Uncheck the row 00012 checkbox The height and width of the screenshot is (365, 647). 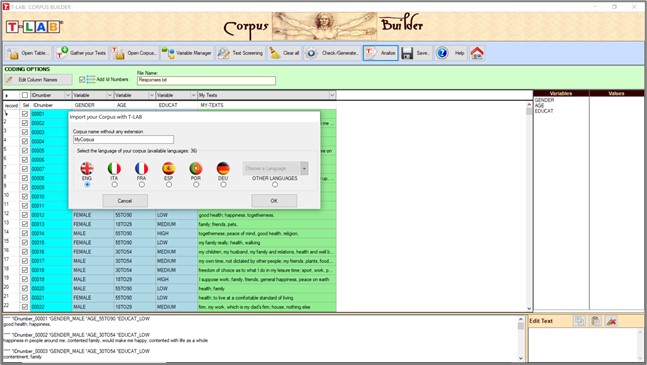25,215
